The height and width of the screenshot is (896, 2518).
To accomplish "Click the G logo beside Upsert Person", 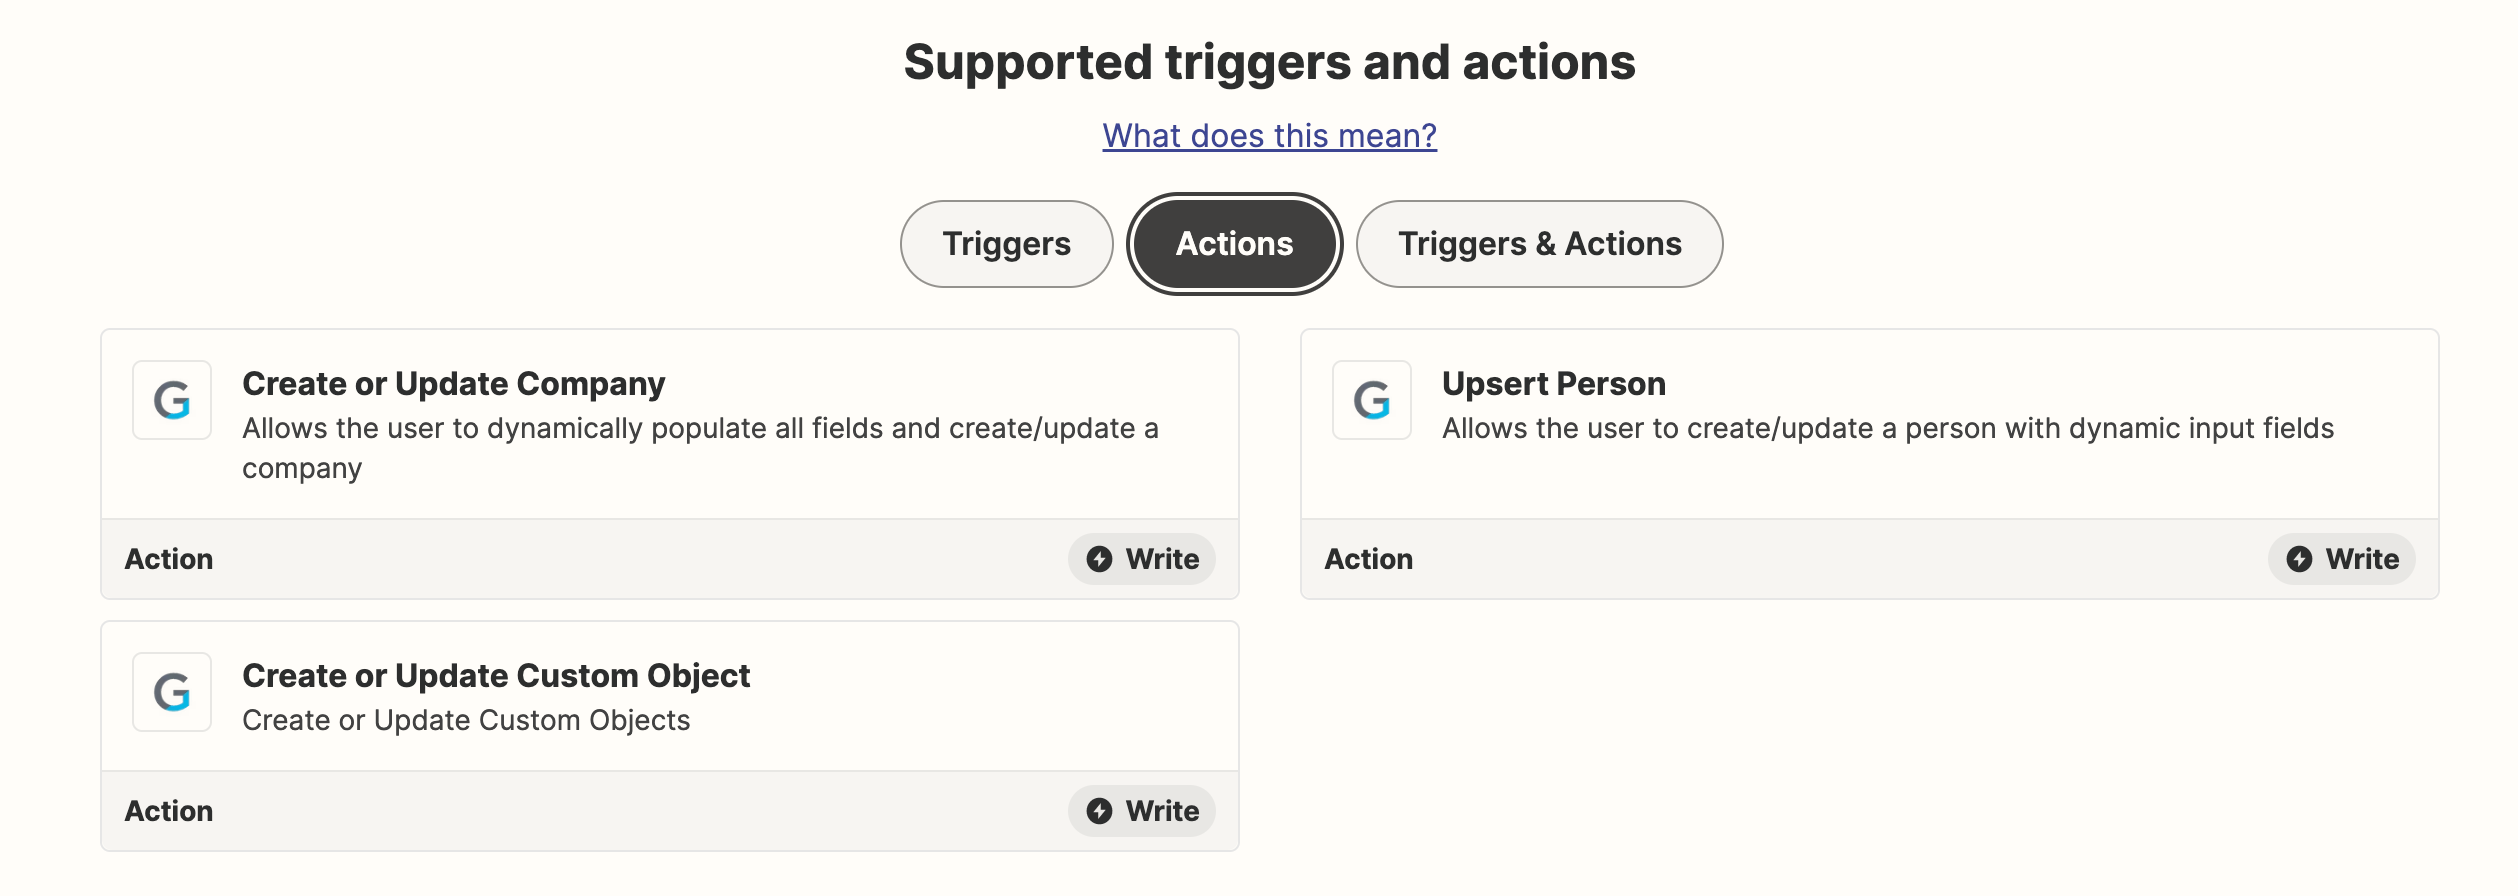I will coord(1372,400).
